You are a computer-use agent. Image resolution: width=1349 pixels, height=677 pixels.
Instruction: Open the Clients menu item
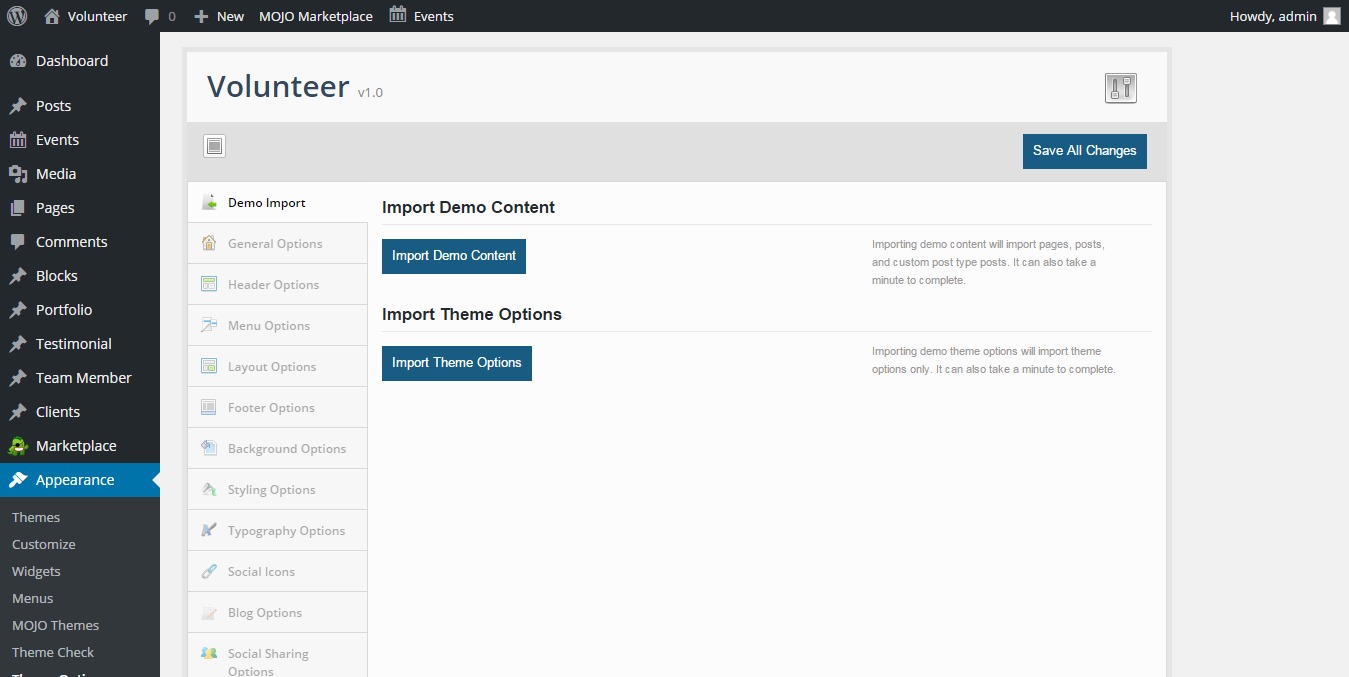[80, 412]
